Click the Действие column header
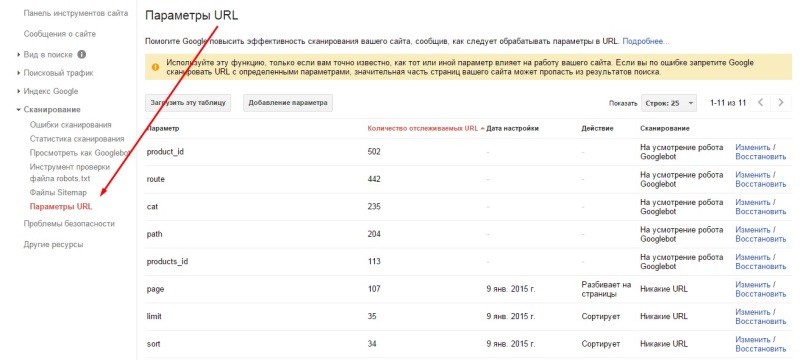800x360 pixels. click(x=597, y=128)
